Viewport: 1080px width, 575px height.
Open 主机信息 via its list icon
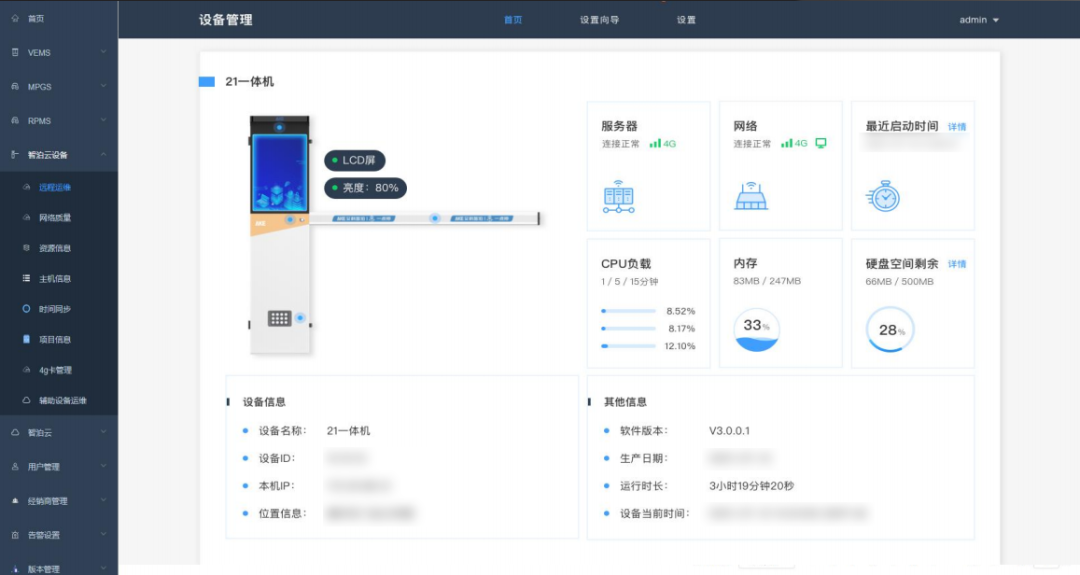pos(26,278)
